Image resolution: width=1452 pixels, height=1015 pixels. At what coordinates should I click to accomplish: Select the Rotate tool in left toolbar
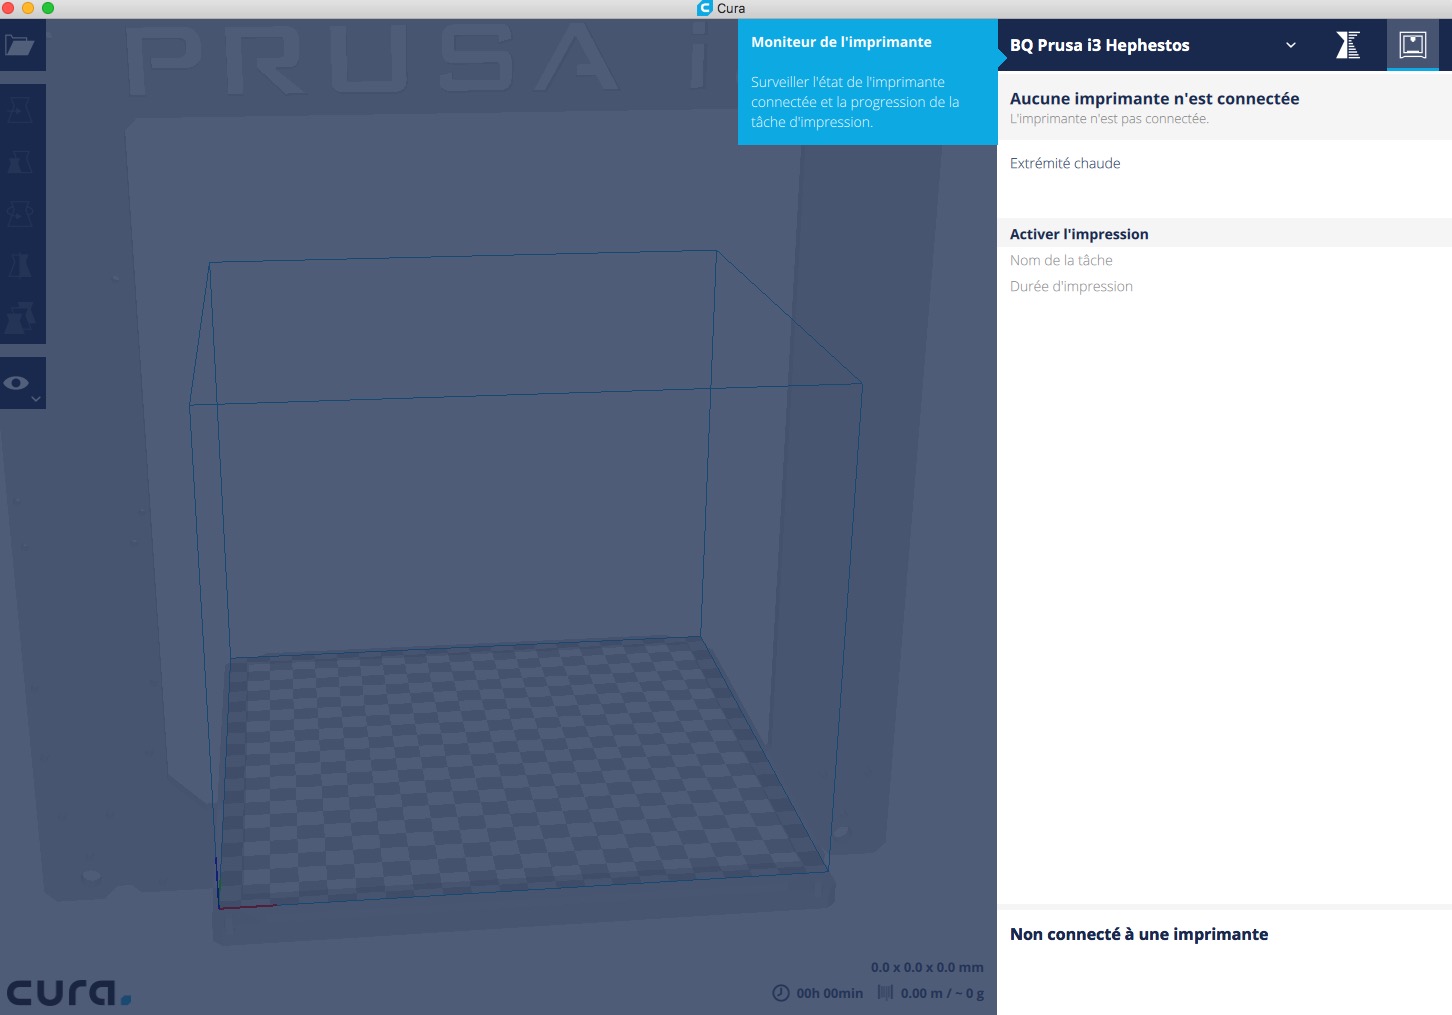[20, 214]
